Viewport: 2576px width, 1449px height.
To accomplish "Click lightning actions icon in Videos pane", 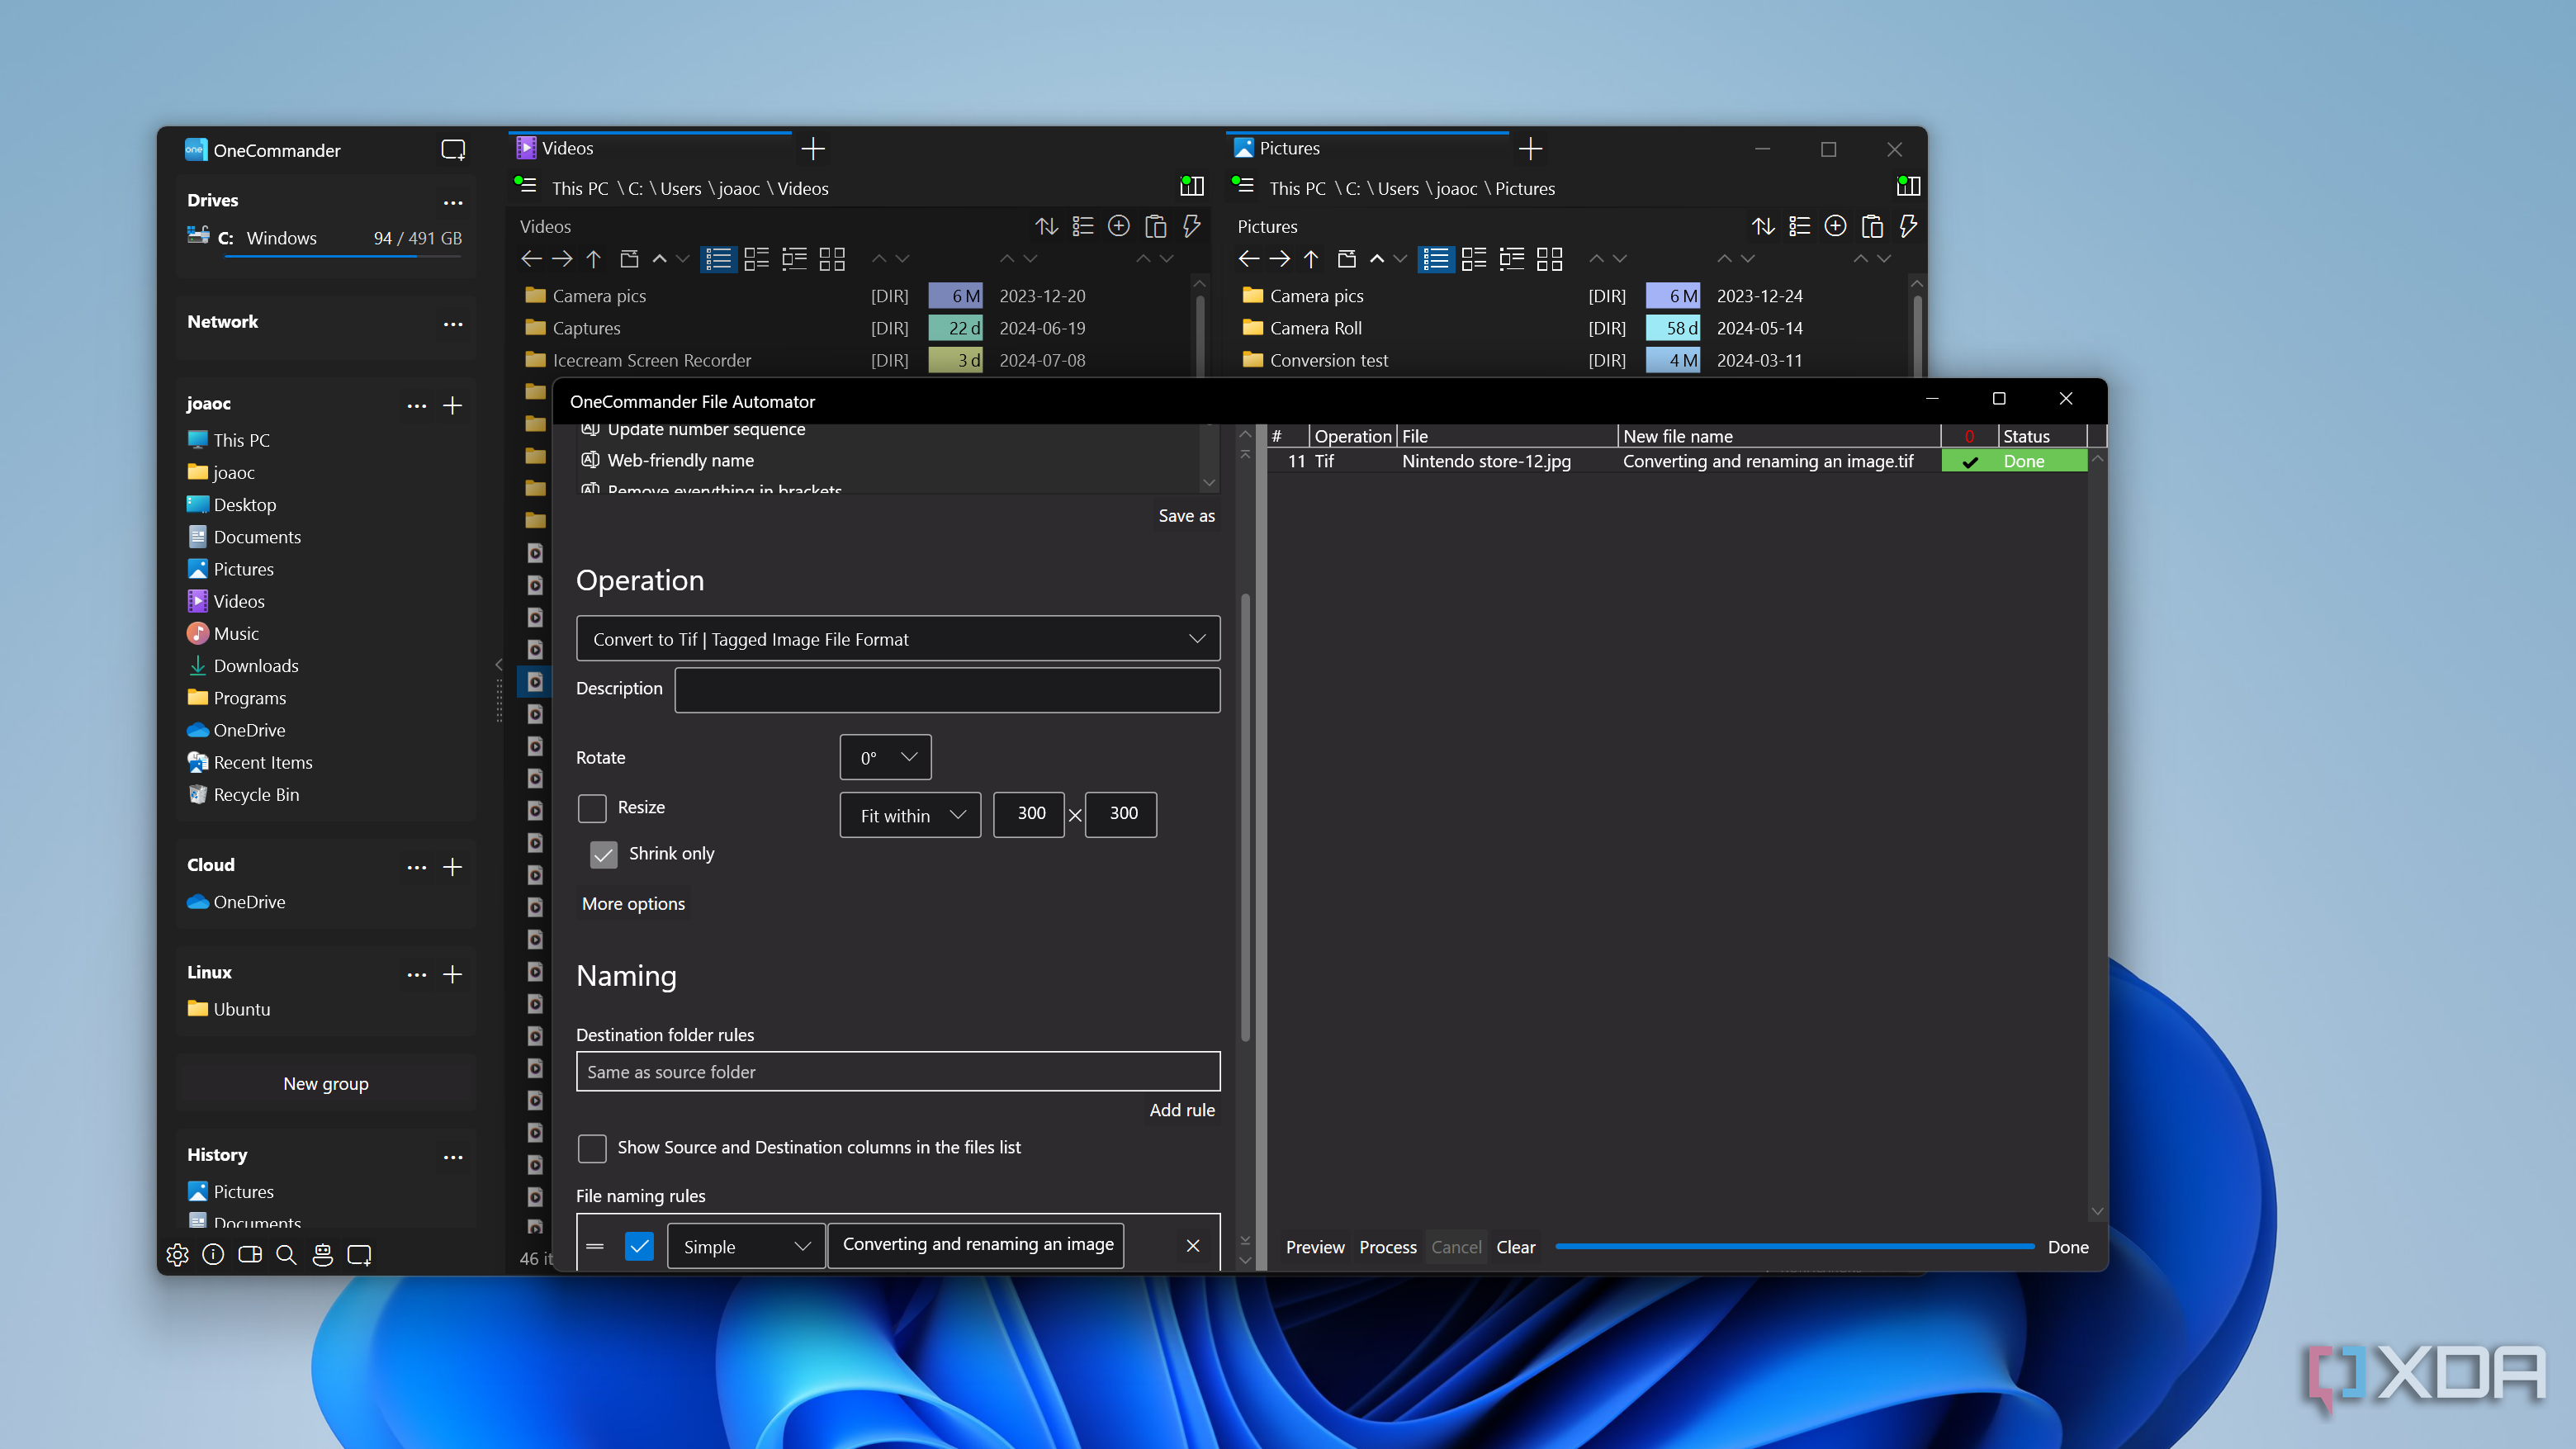I will coord(1191,226).
